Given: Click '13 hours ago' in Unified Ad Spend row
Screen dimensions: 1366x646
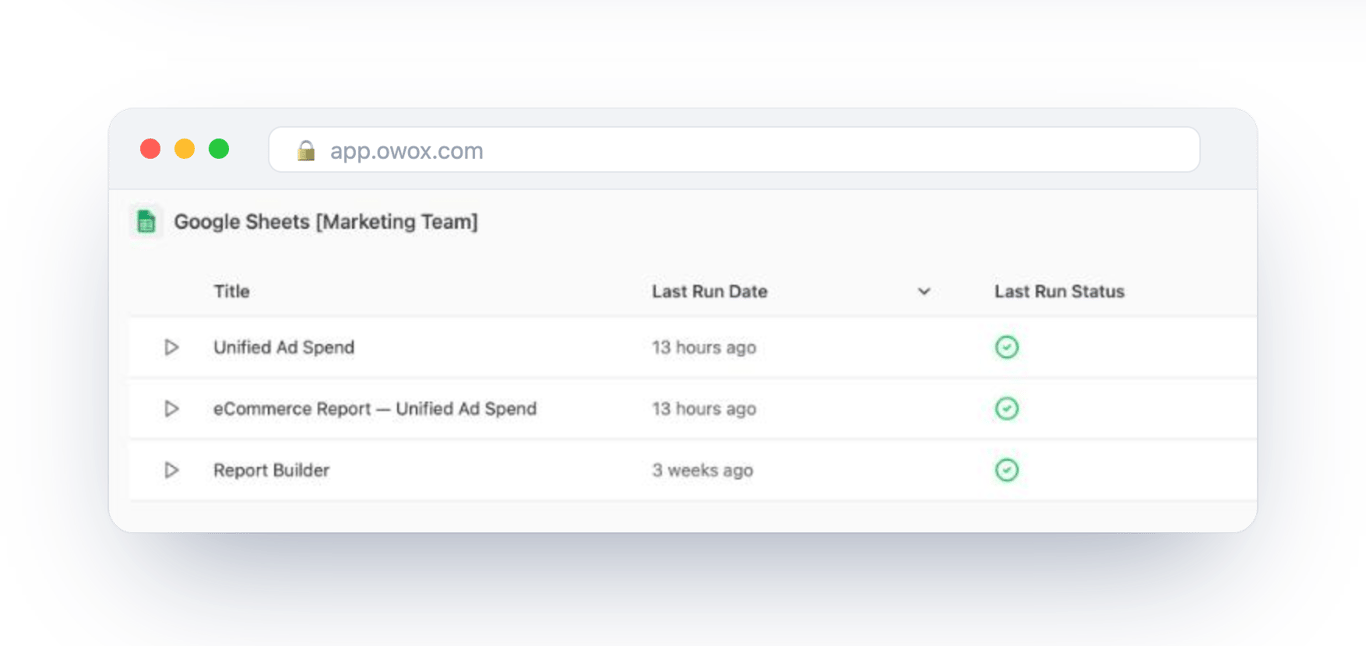Looking at the screenshot, I should tap(704, 348).
